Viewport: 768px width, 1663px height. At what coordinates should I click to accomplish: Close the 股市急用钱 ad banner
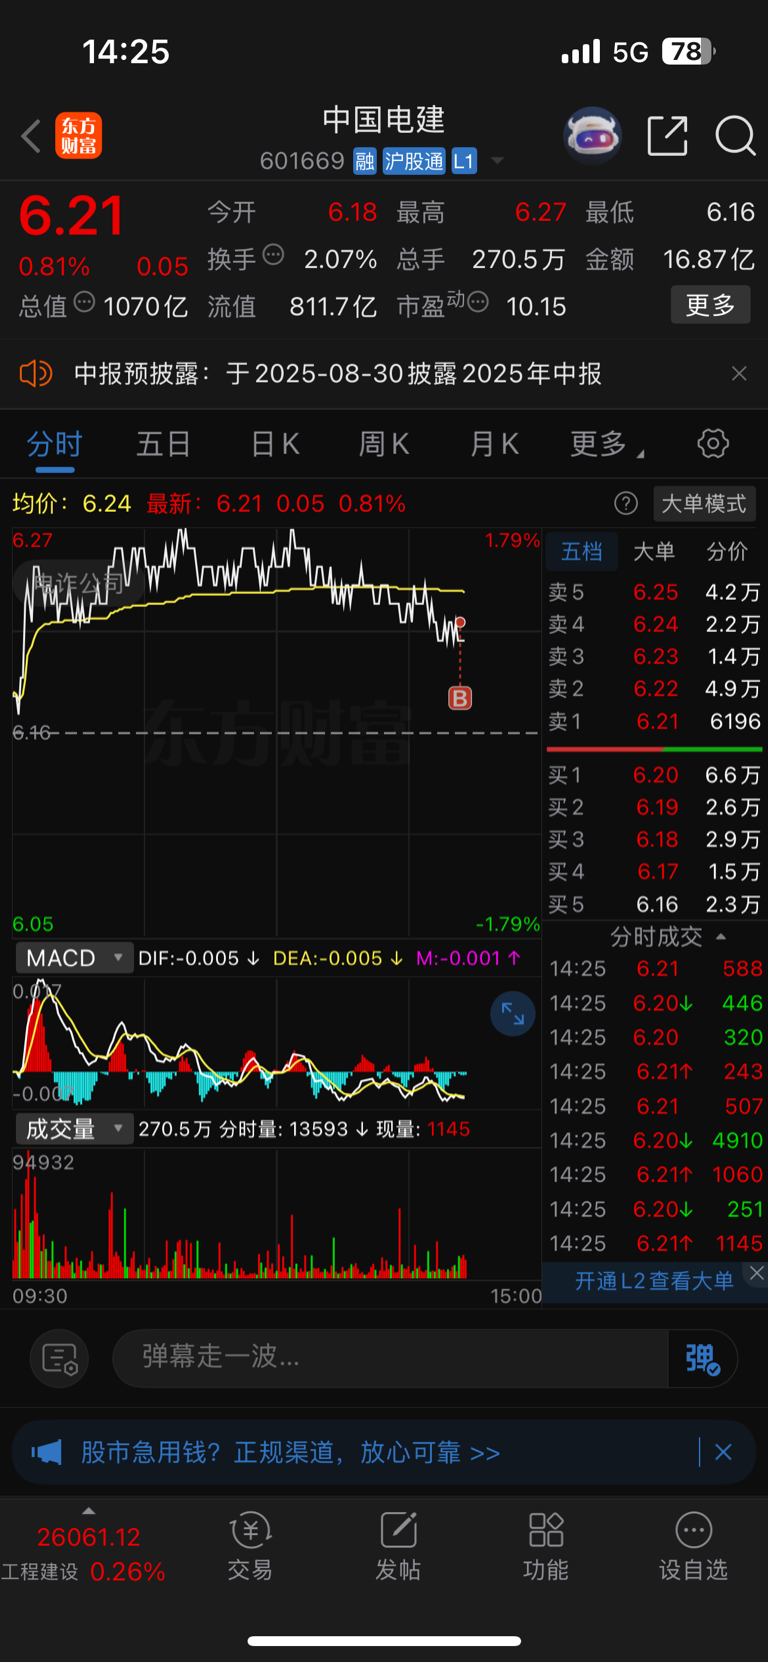pos(723,1452)
